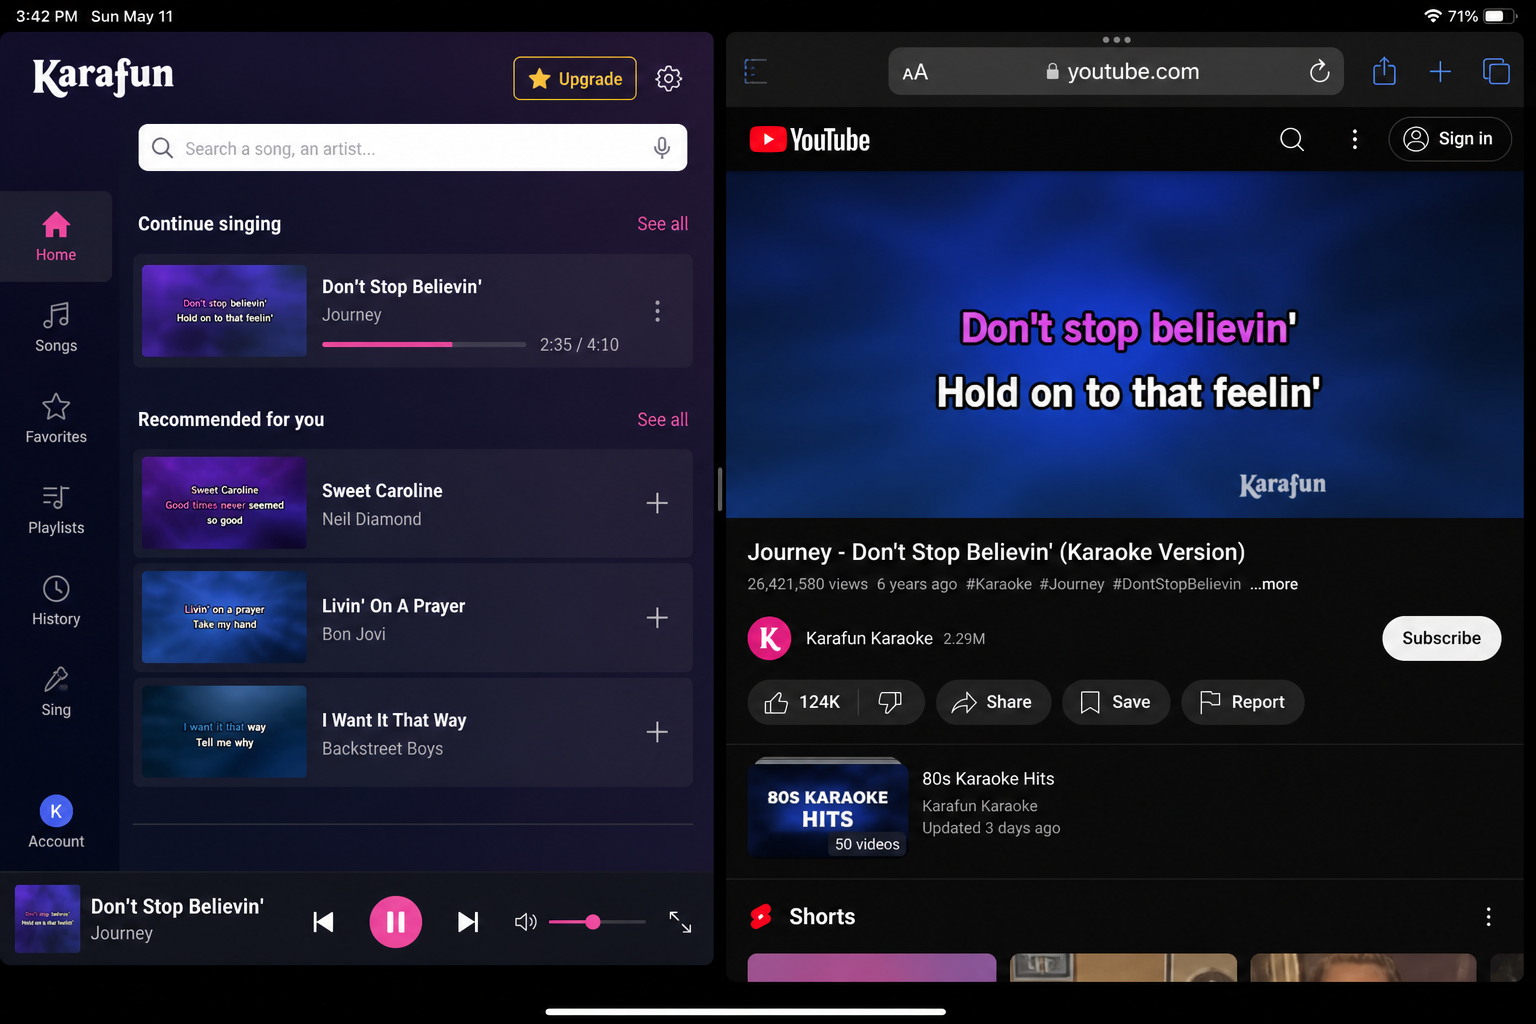Tap the battery indicator in status bar
This screenshot has height=1024, width=1536.
(1500, 16)
